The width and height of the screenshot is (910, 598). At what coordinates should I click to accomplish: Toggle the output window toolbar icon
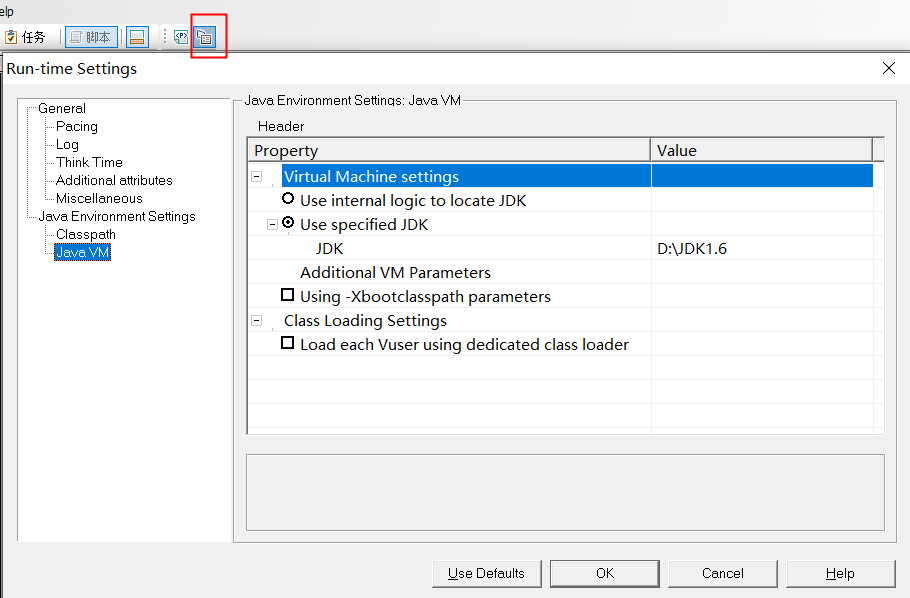point(138,37)
